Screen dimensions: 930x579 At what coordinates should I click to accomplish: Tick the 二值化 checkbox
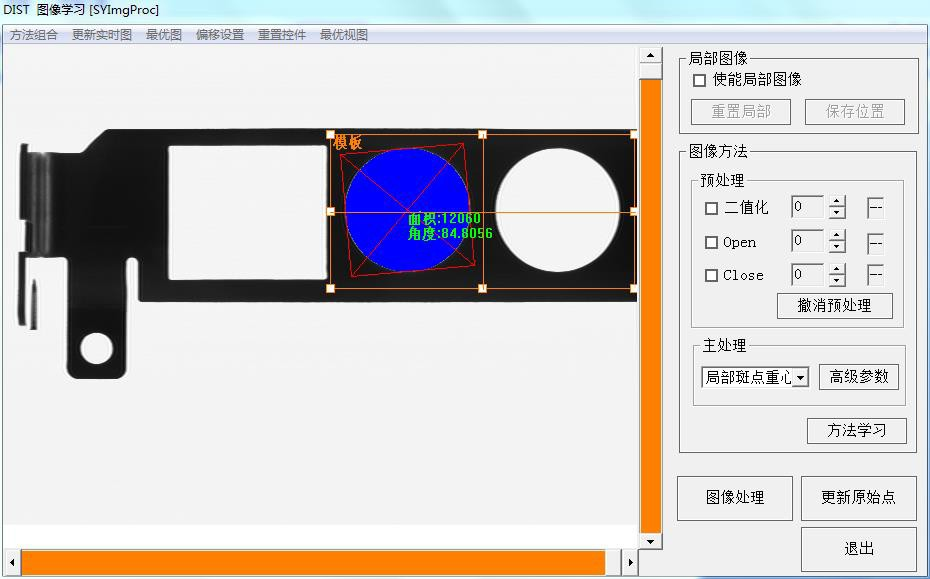712,209
